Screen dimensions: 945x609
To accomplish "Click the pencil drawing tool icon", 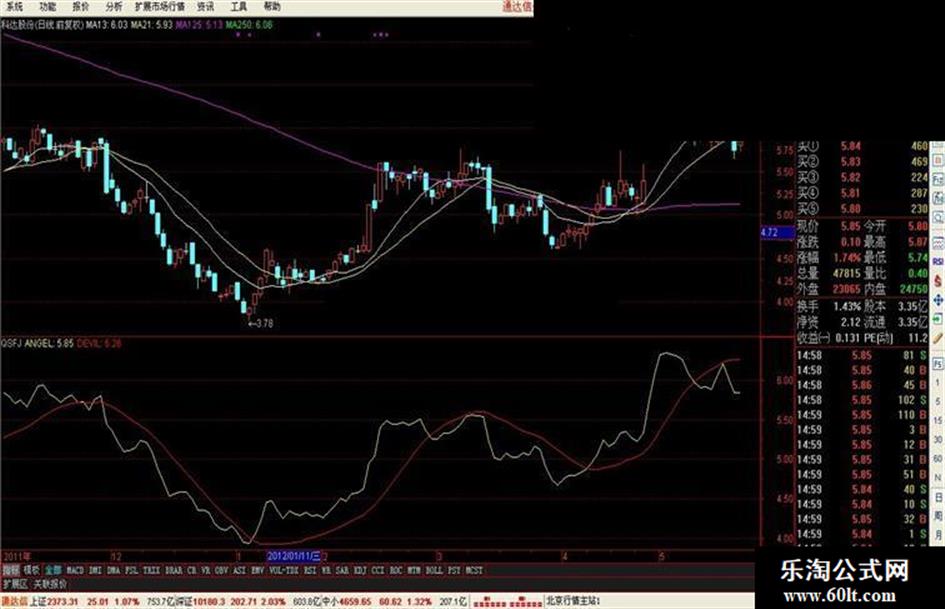I will point(938,339).
